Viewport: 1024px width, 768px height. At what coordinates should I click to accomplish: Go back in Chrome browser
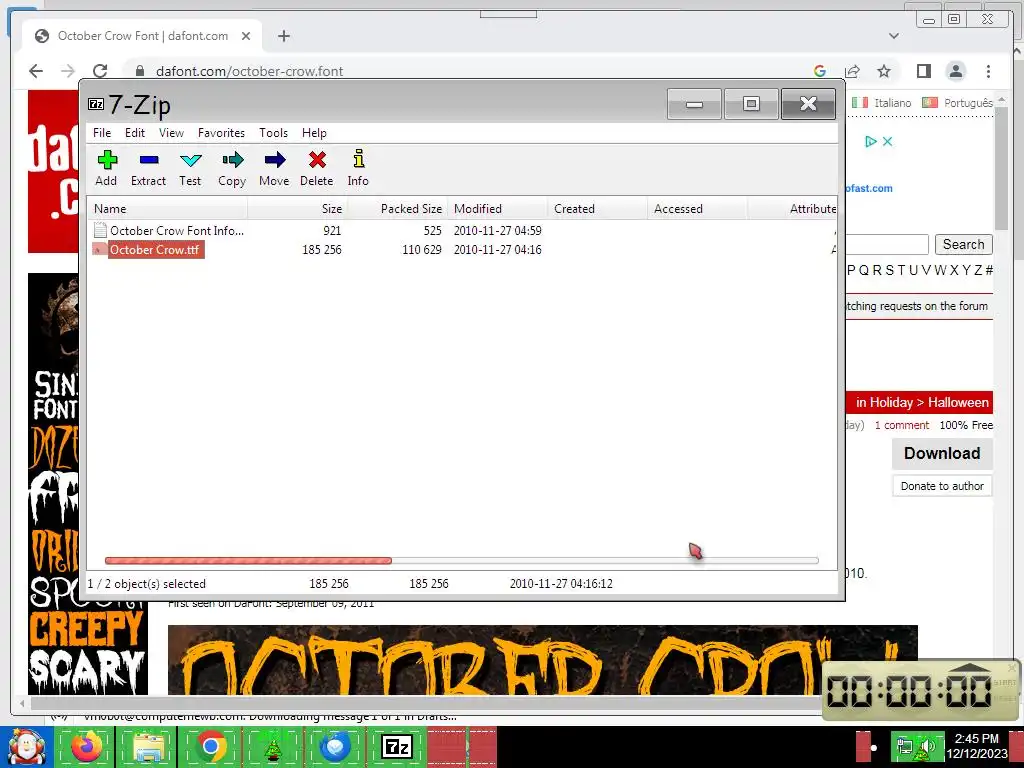[36, 71]
